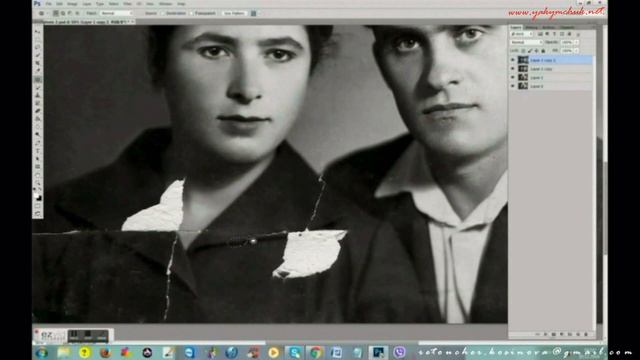Click thumbnail of the bottom layer
The height and width of the screenshot is (360, 640).
(523, 86)
